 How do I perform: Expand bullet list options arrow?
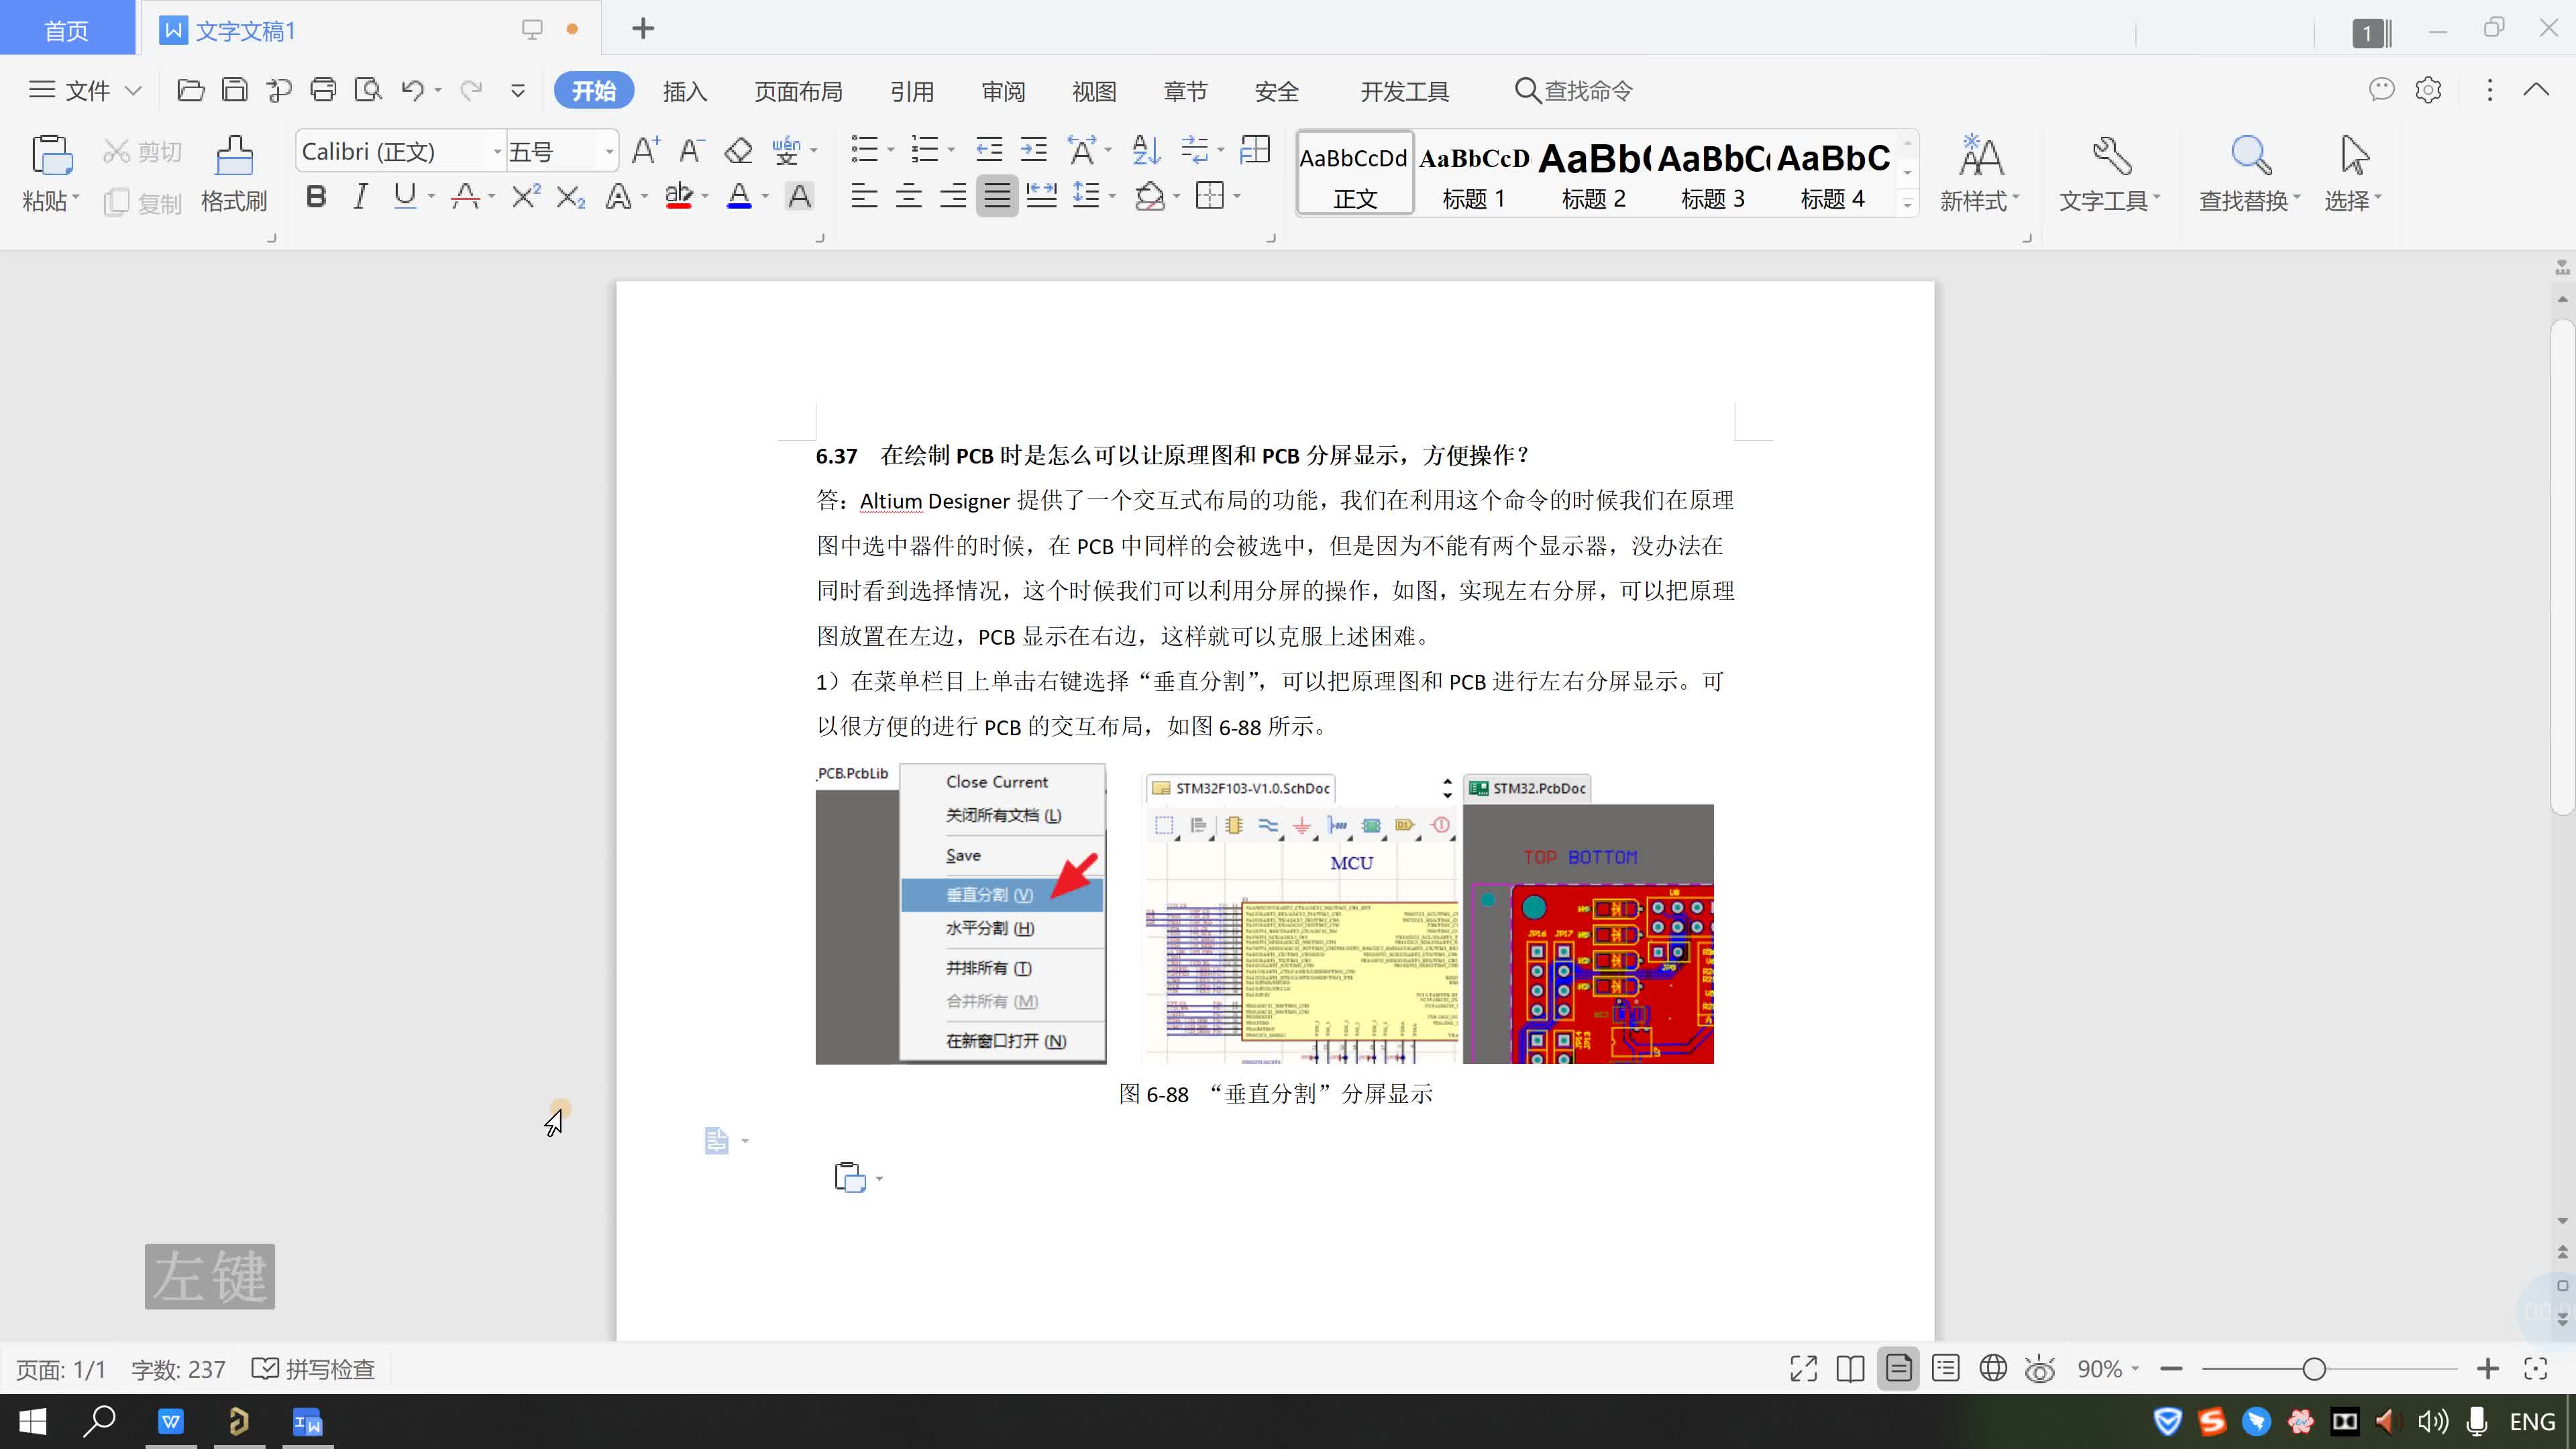tap(891, 151)
